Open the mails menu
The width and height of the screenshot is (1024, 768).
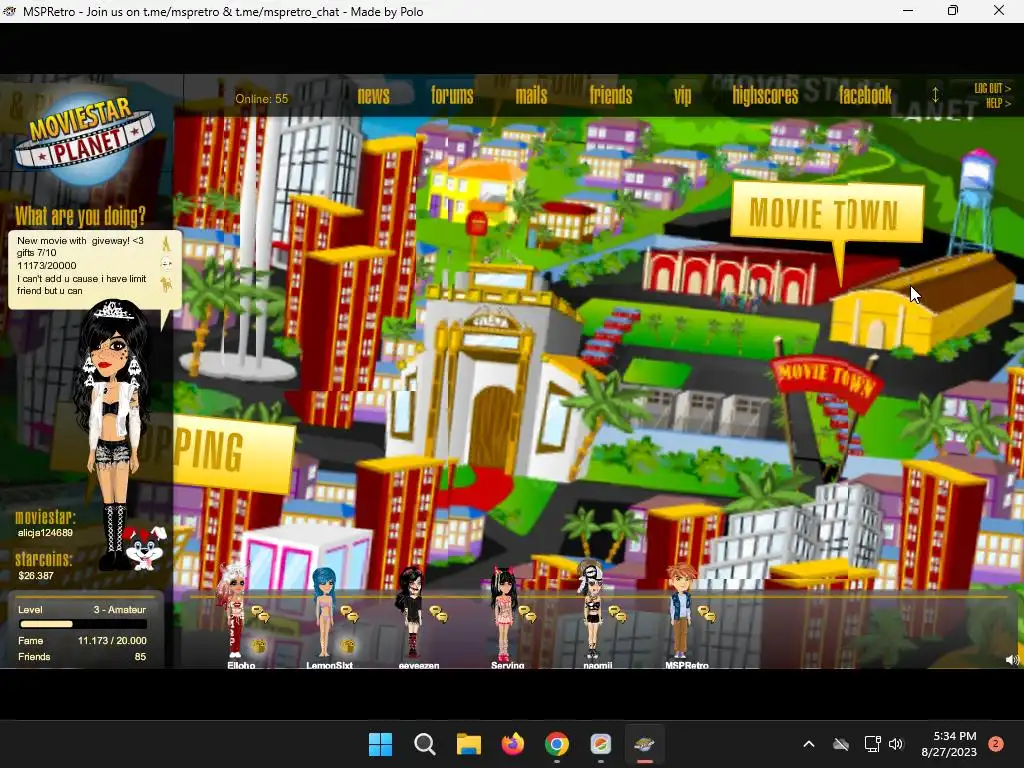tap(531, 96)
